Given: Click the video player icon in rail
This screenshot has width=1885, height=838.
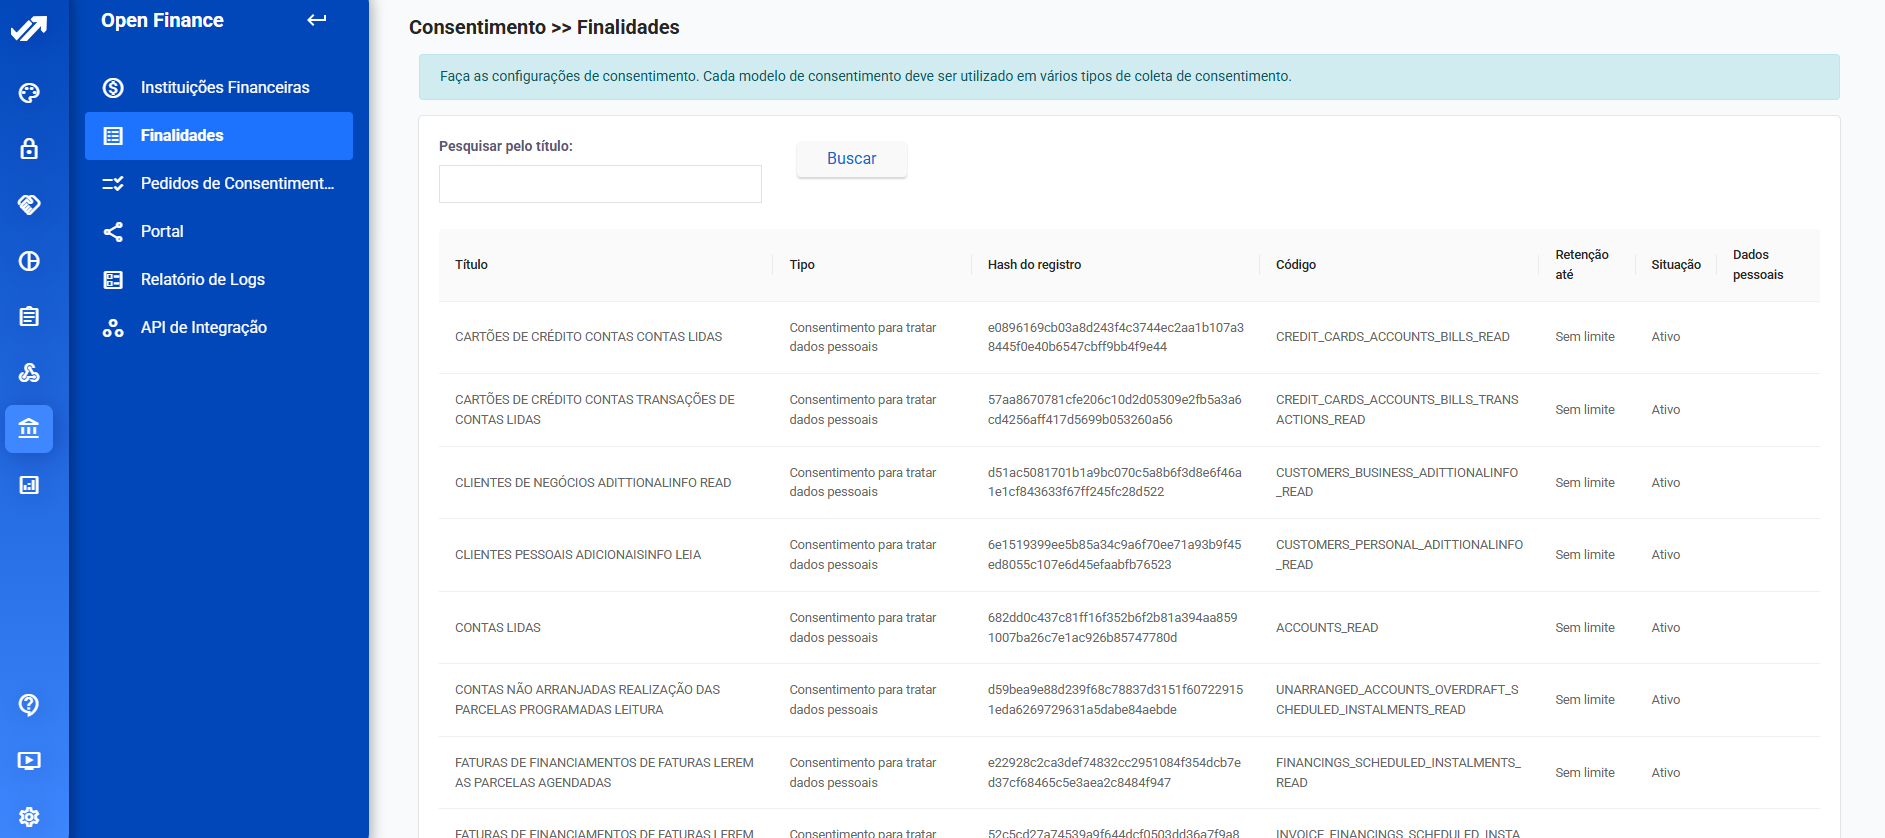Looking at the screenshot, I should [29, 761].
